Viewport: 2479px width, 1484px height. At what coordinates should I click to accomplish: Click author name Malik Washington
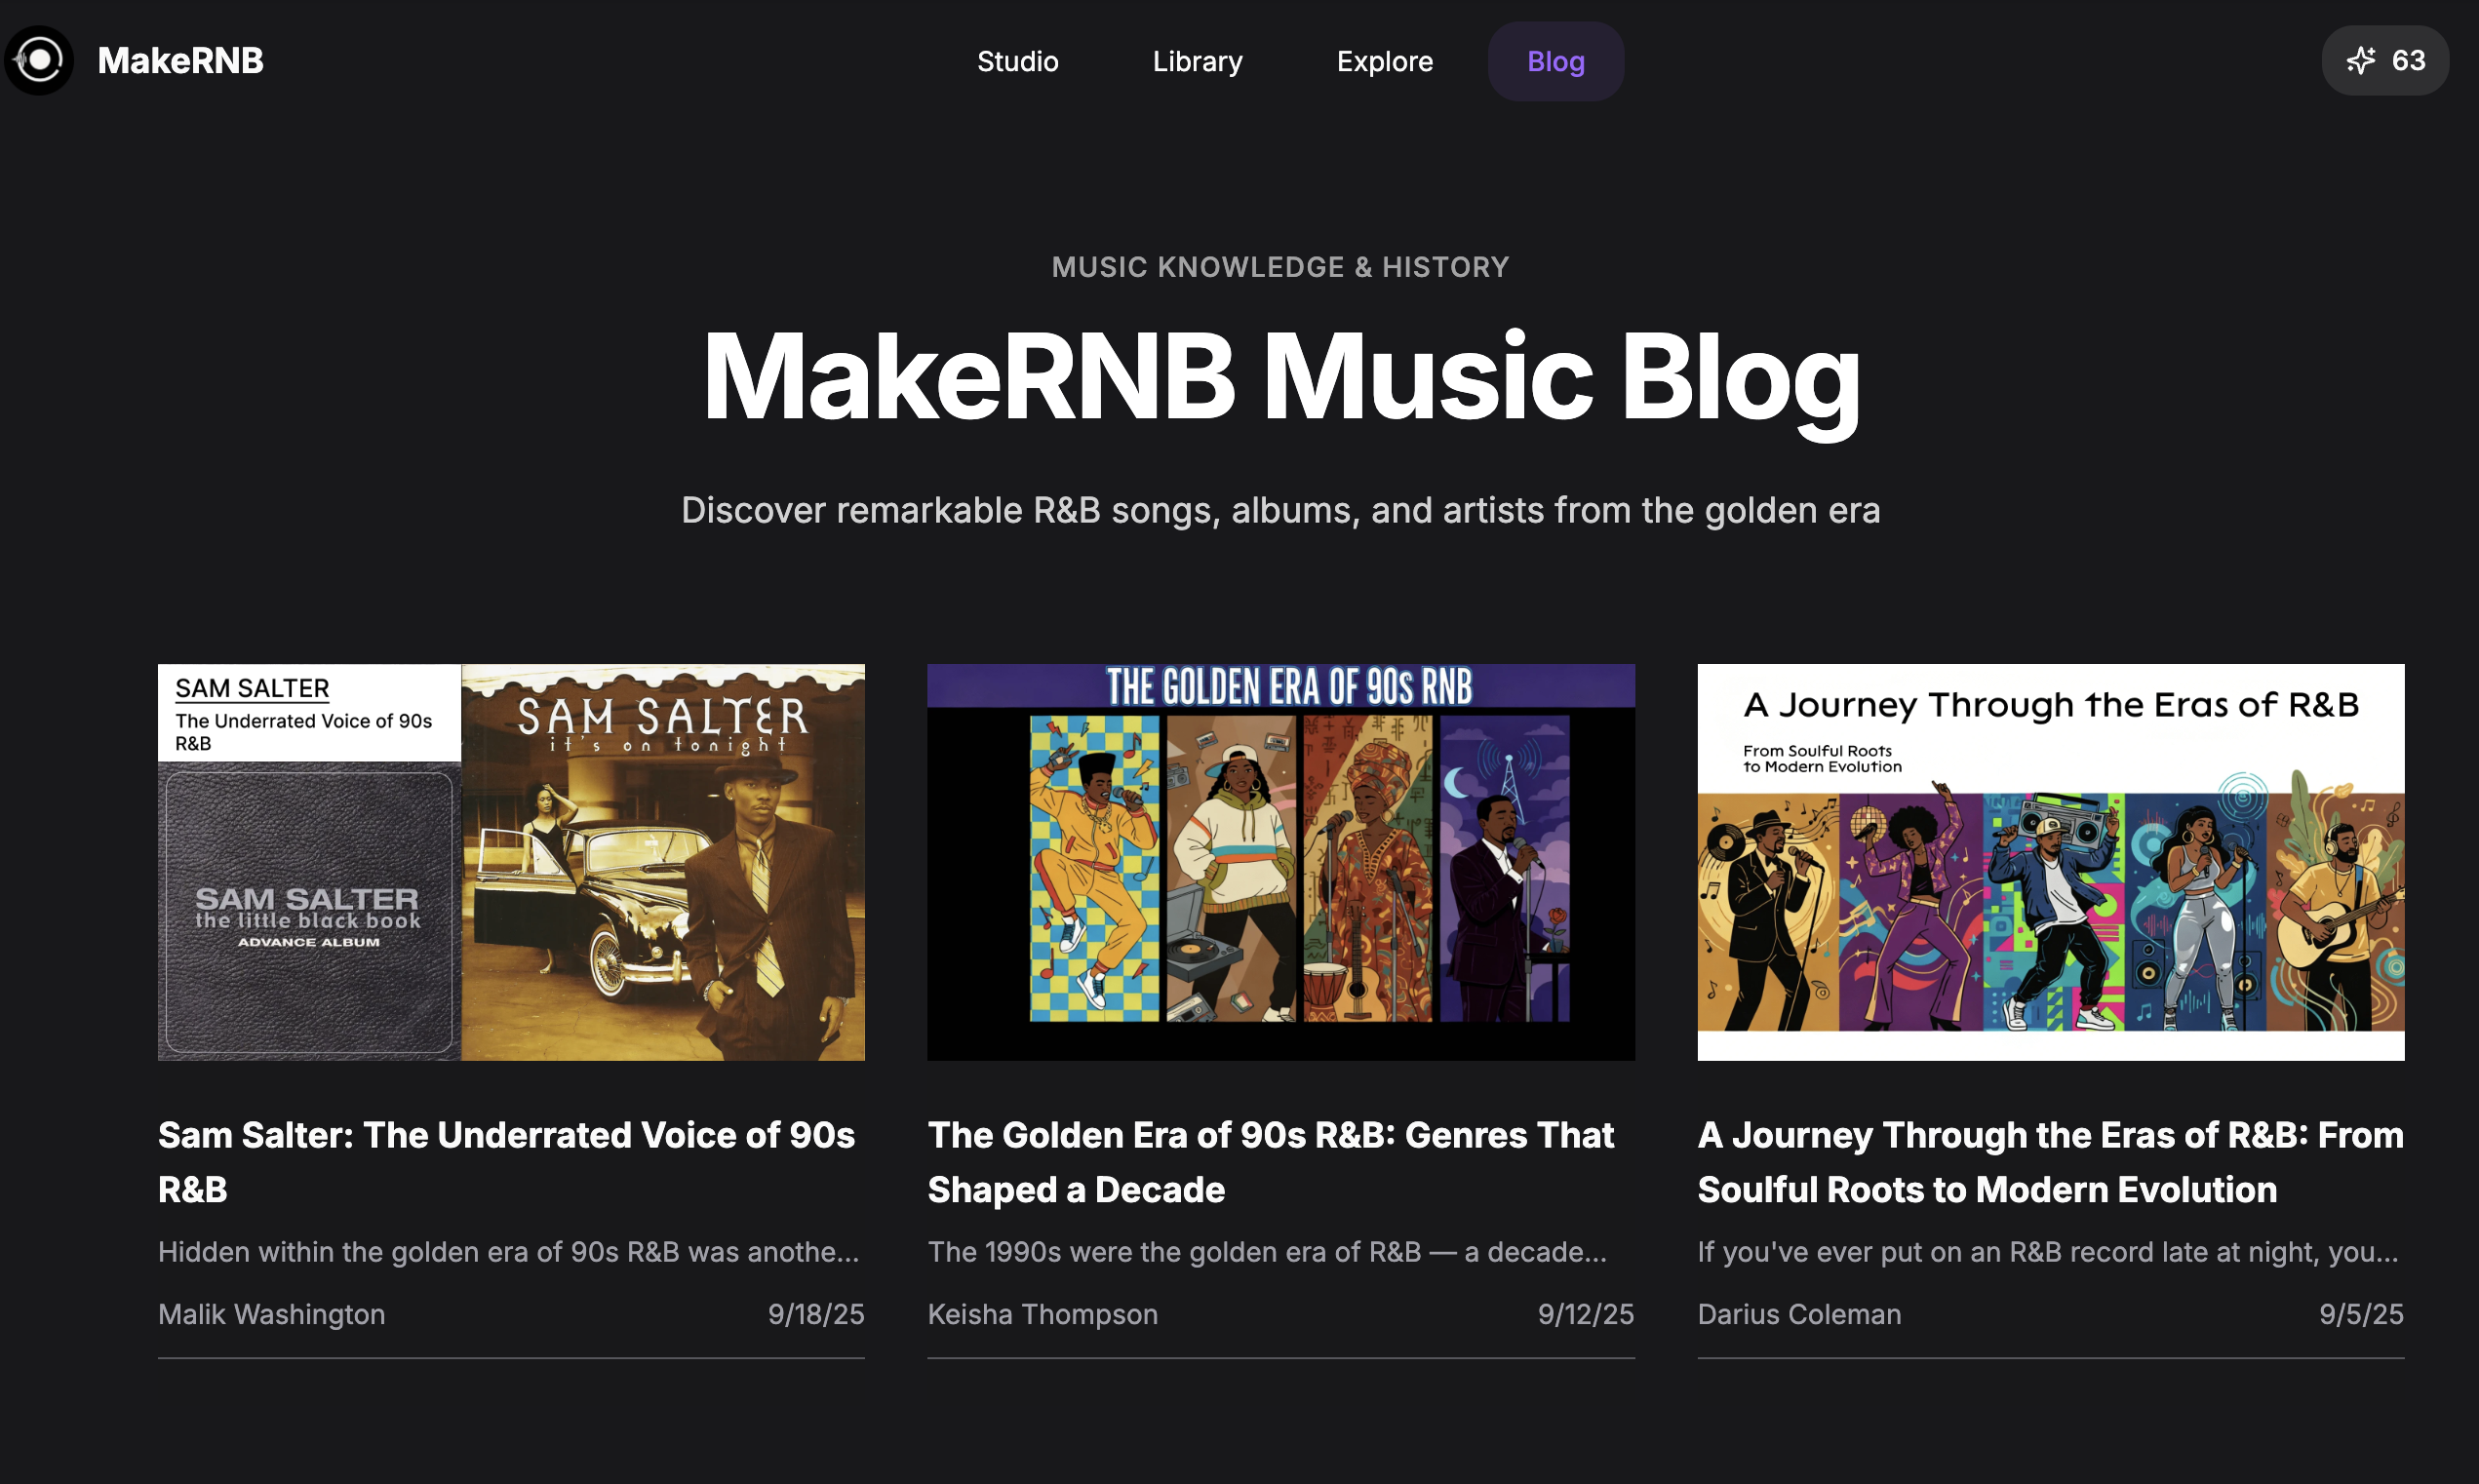271,1314
